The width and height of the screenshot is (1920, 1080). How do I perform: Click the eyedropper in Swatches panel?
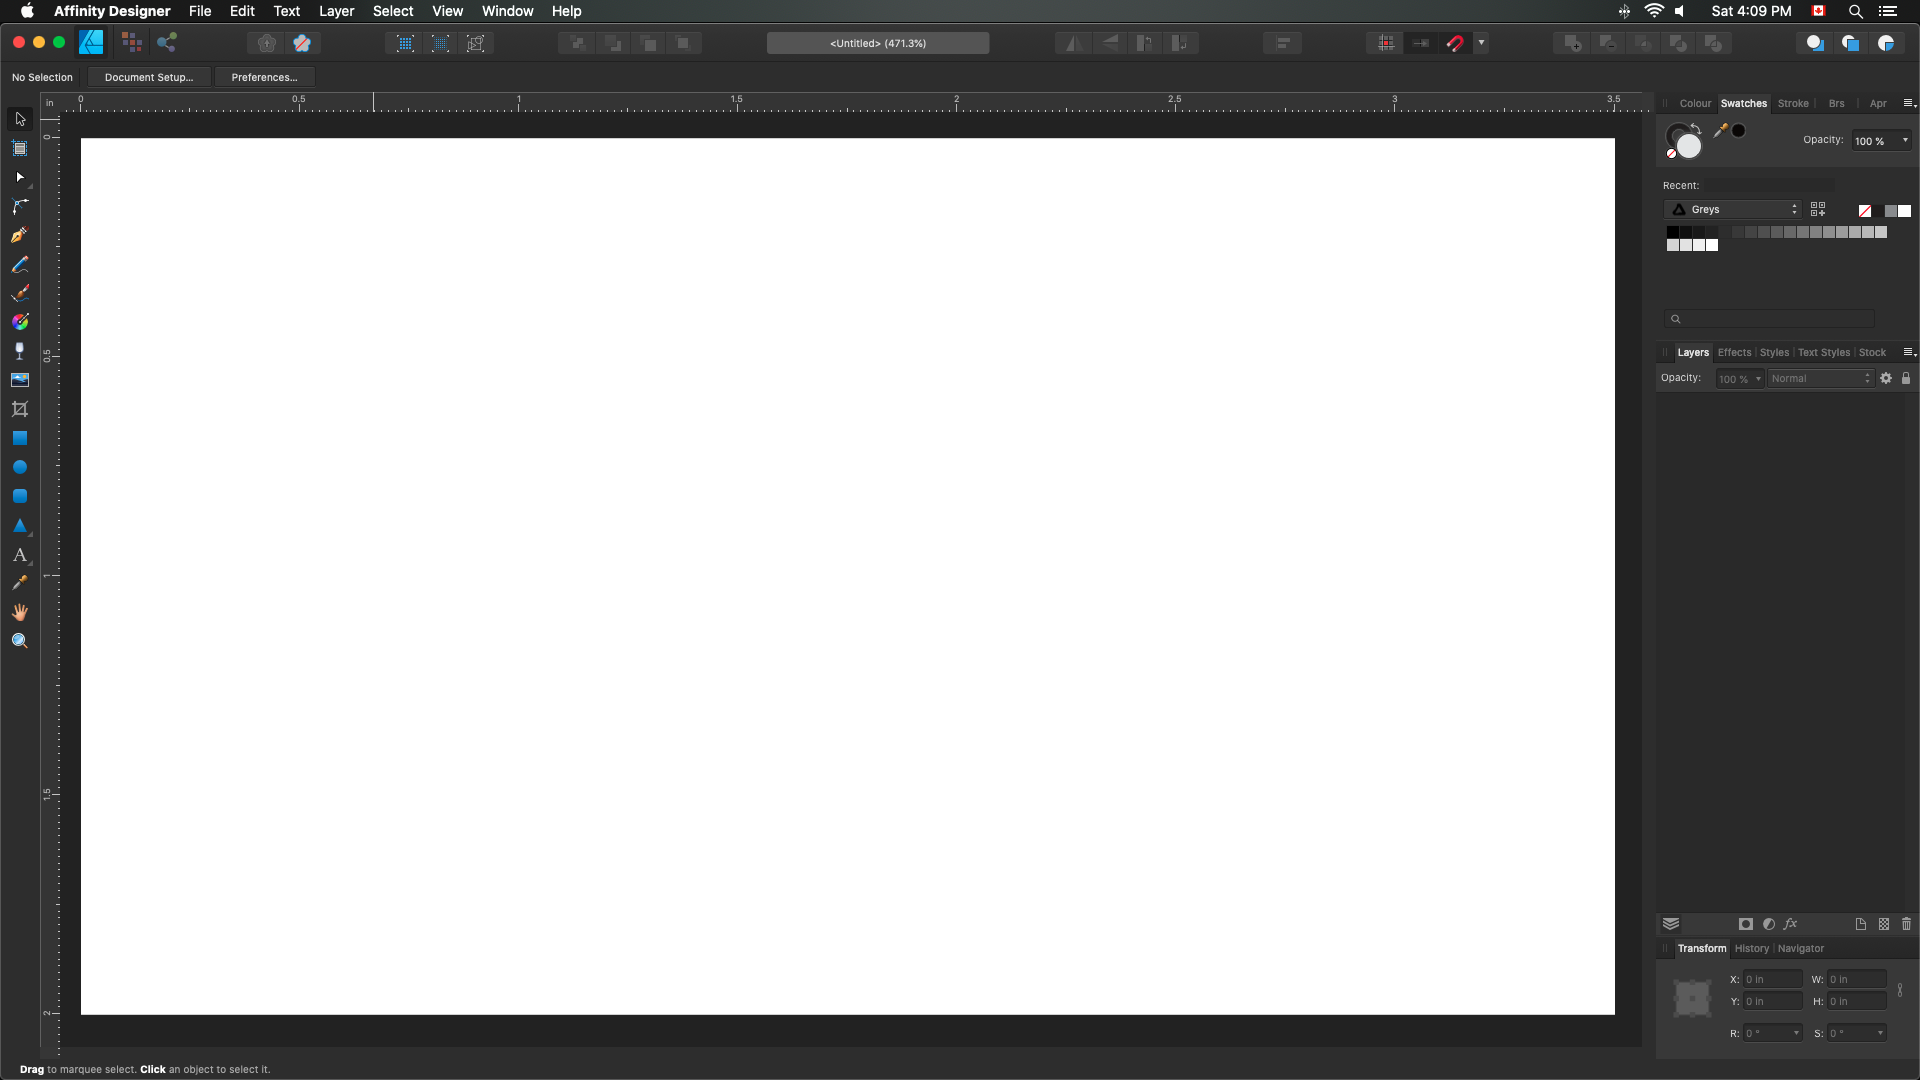pos(1721,130)
